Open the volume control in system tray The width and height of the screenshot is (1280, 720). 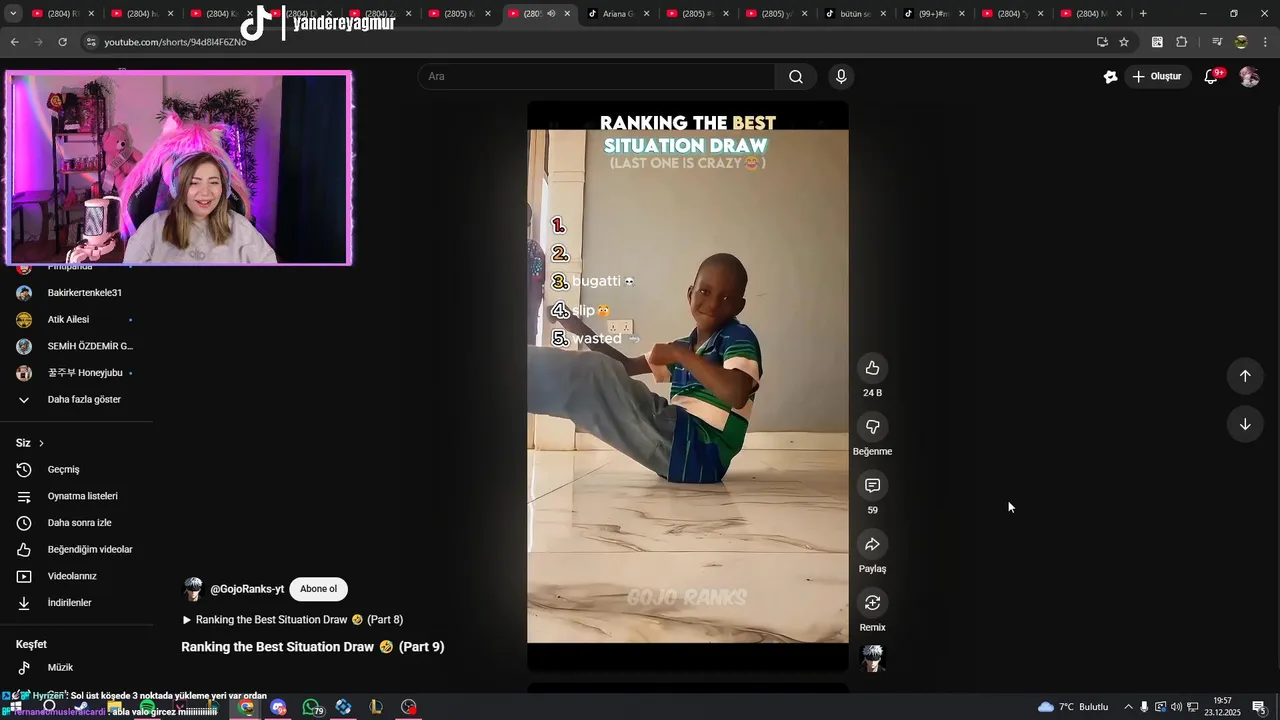click(1176, 707)
